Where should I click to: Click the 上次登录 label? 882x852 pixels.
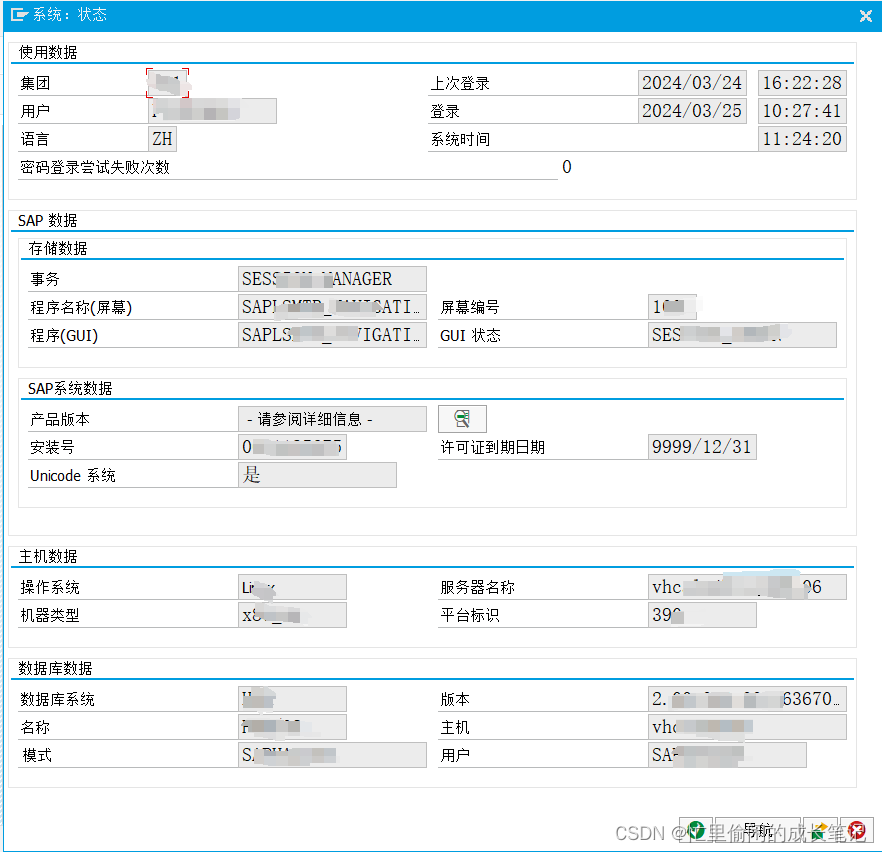click(x=460, y=84)
